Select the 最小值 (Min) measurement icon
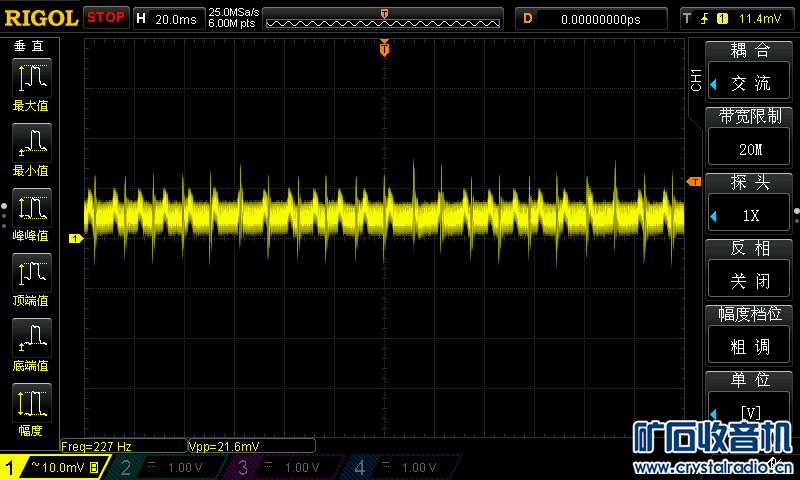 [30, 149]
